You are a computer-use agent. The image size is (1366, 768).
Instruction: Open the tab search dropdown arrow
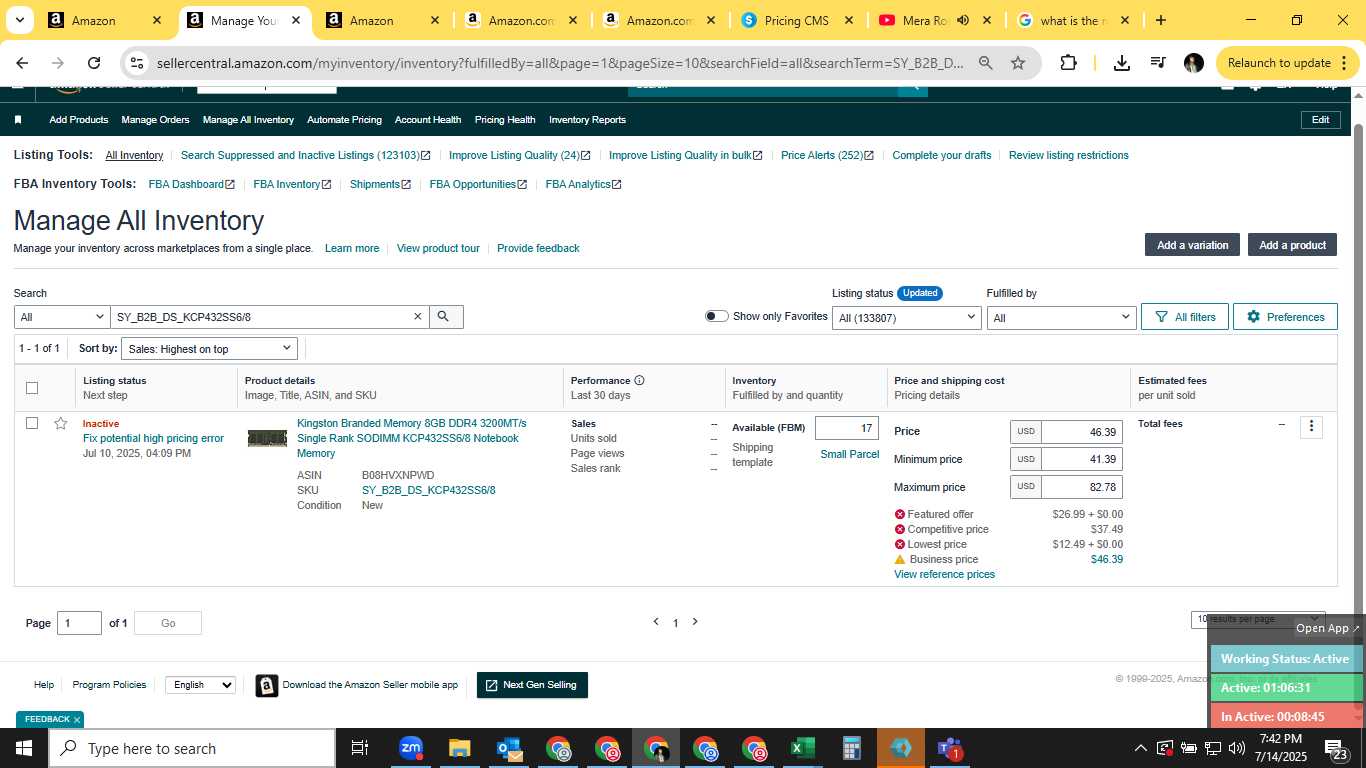tap(20, 20)
